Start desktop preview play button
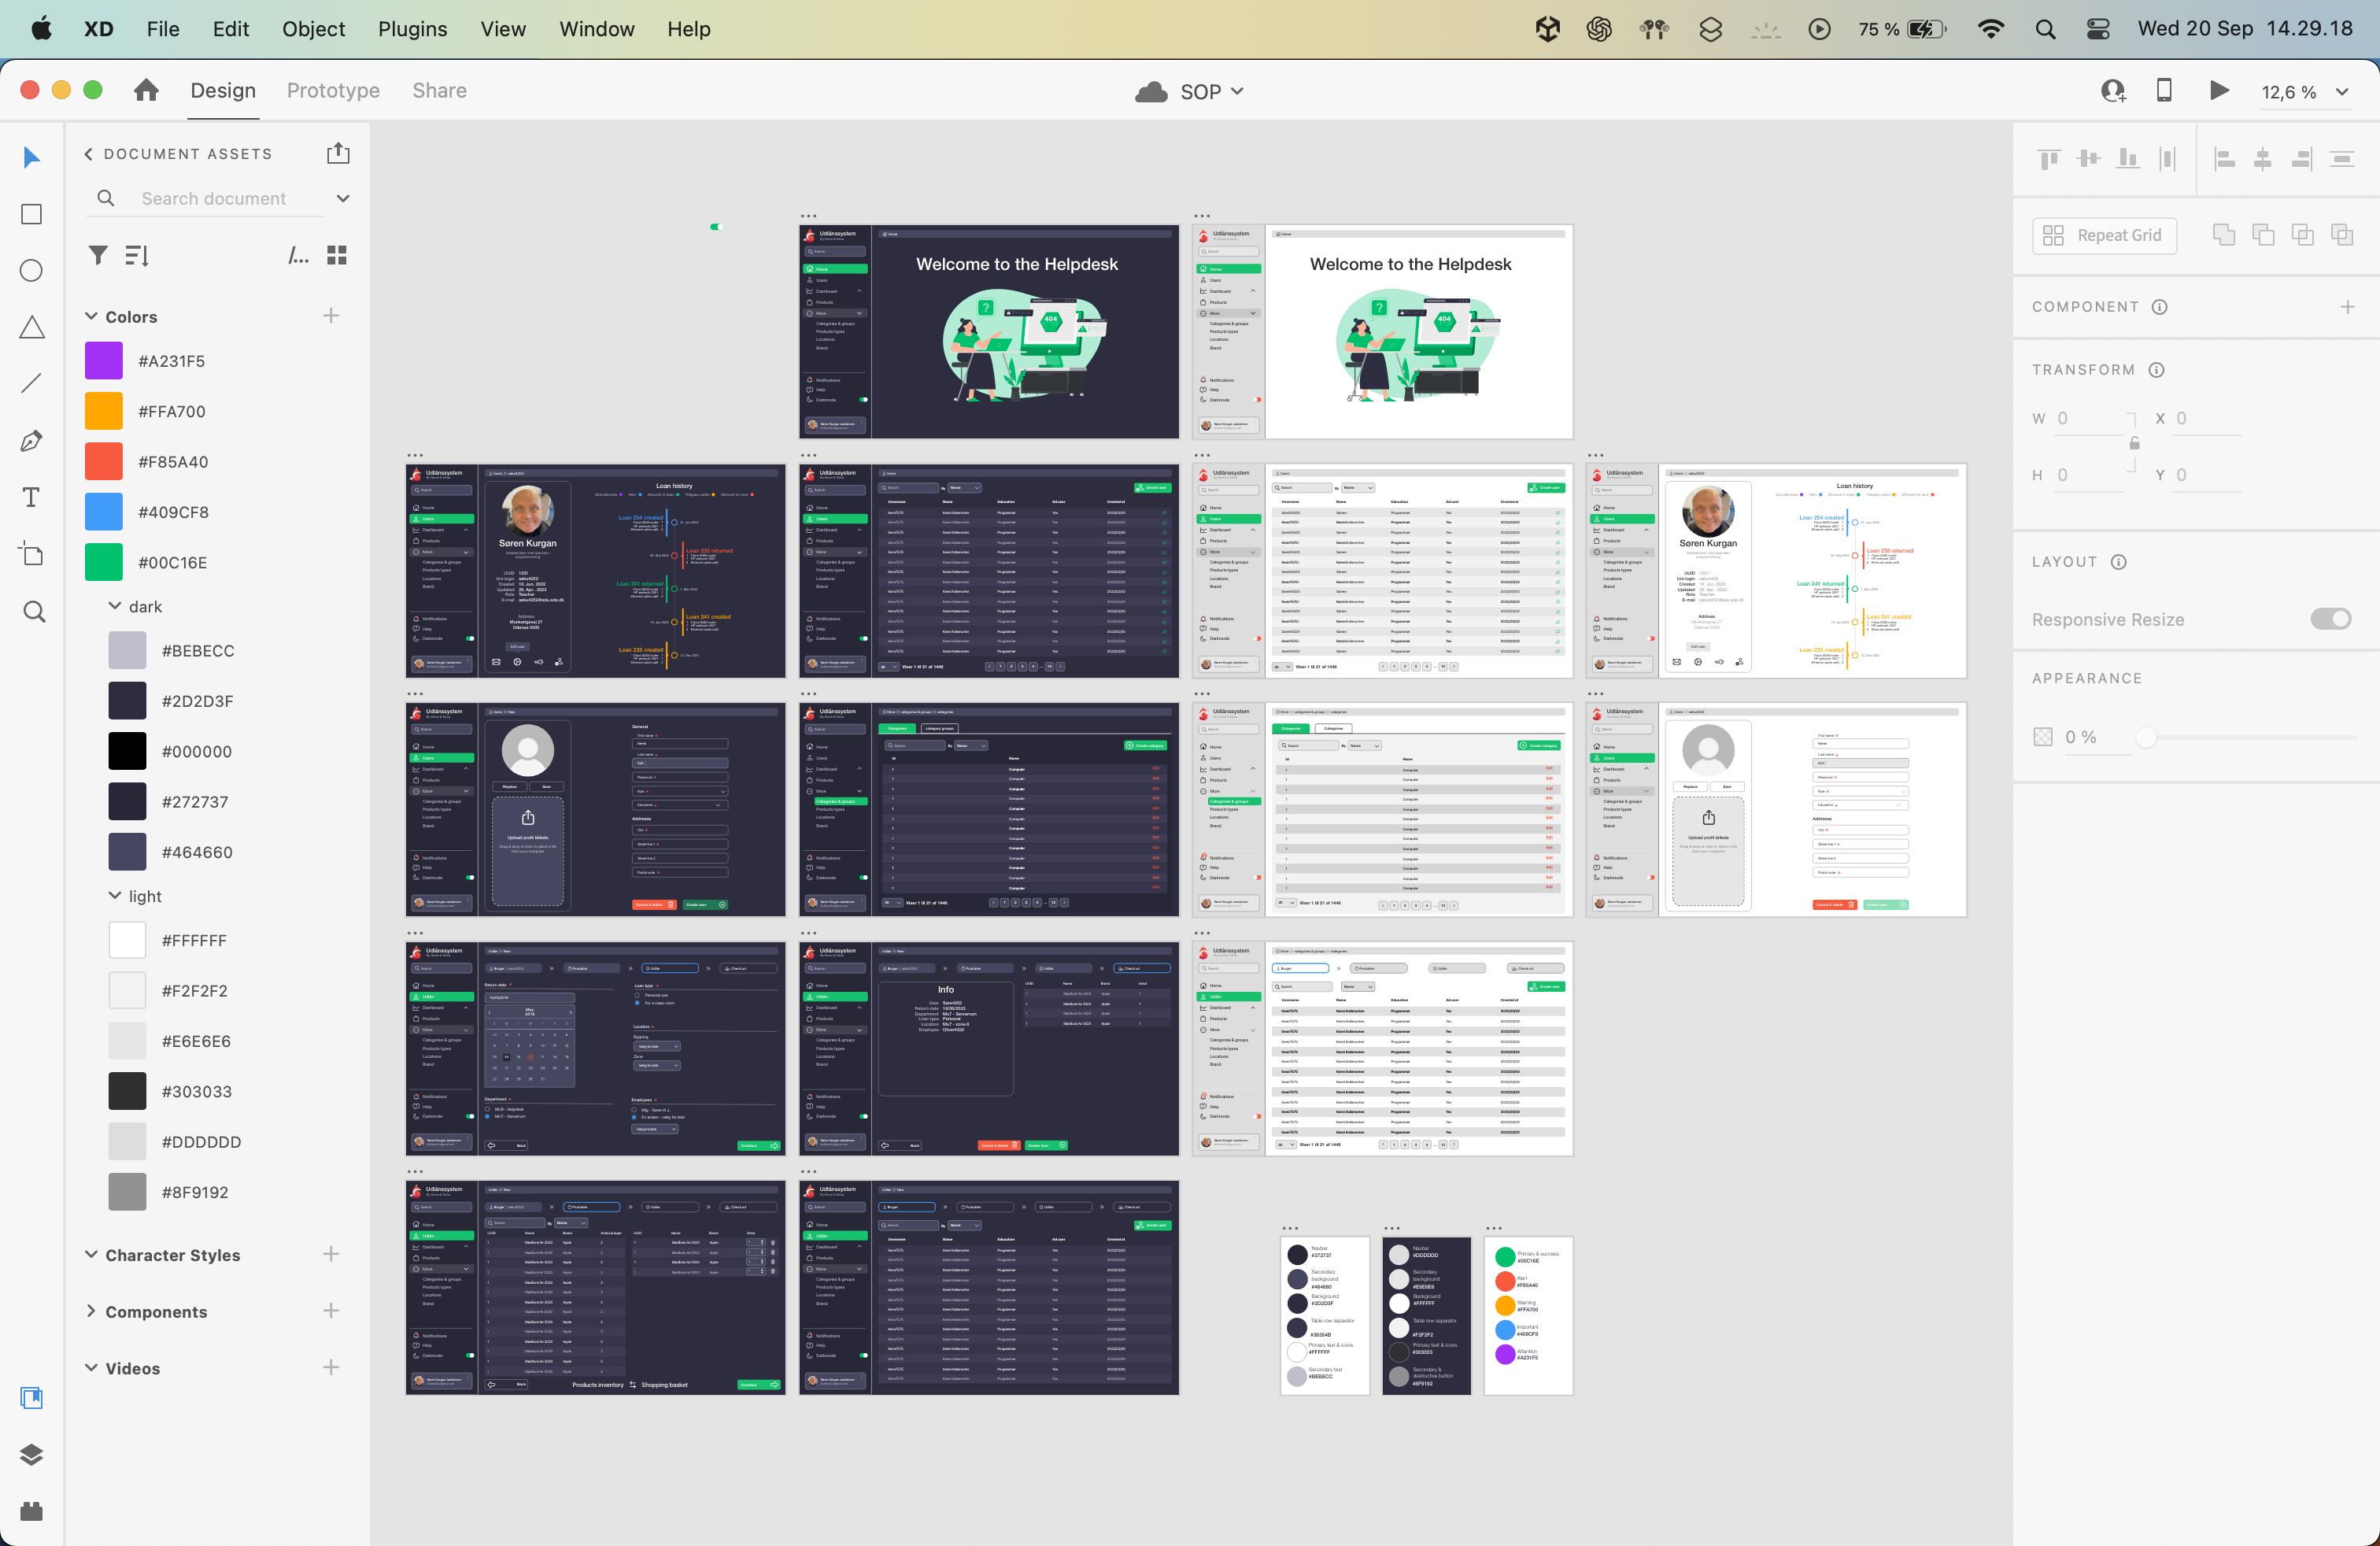 2219,91
